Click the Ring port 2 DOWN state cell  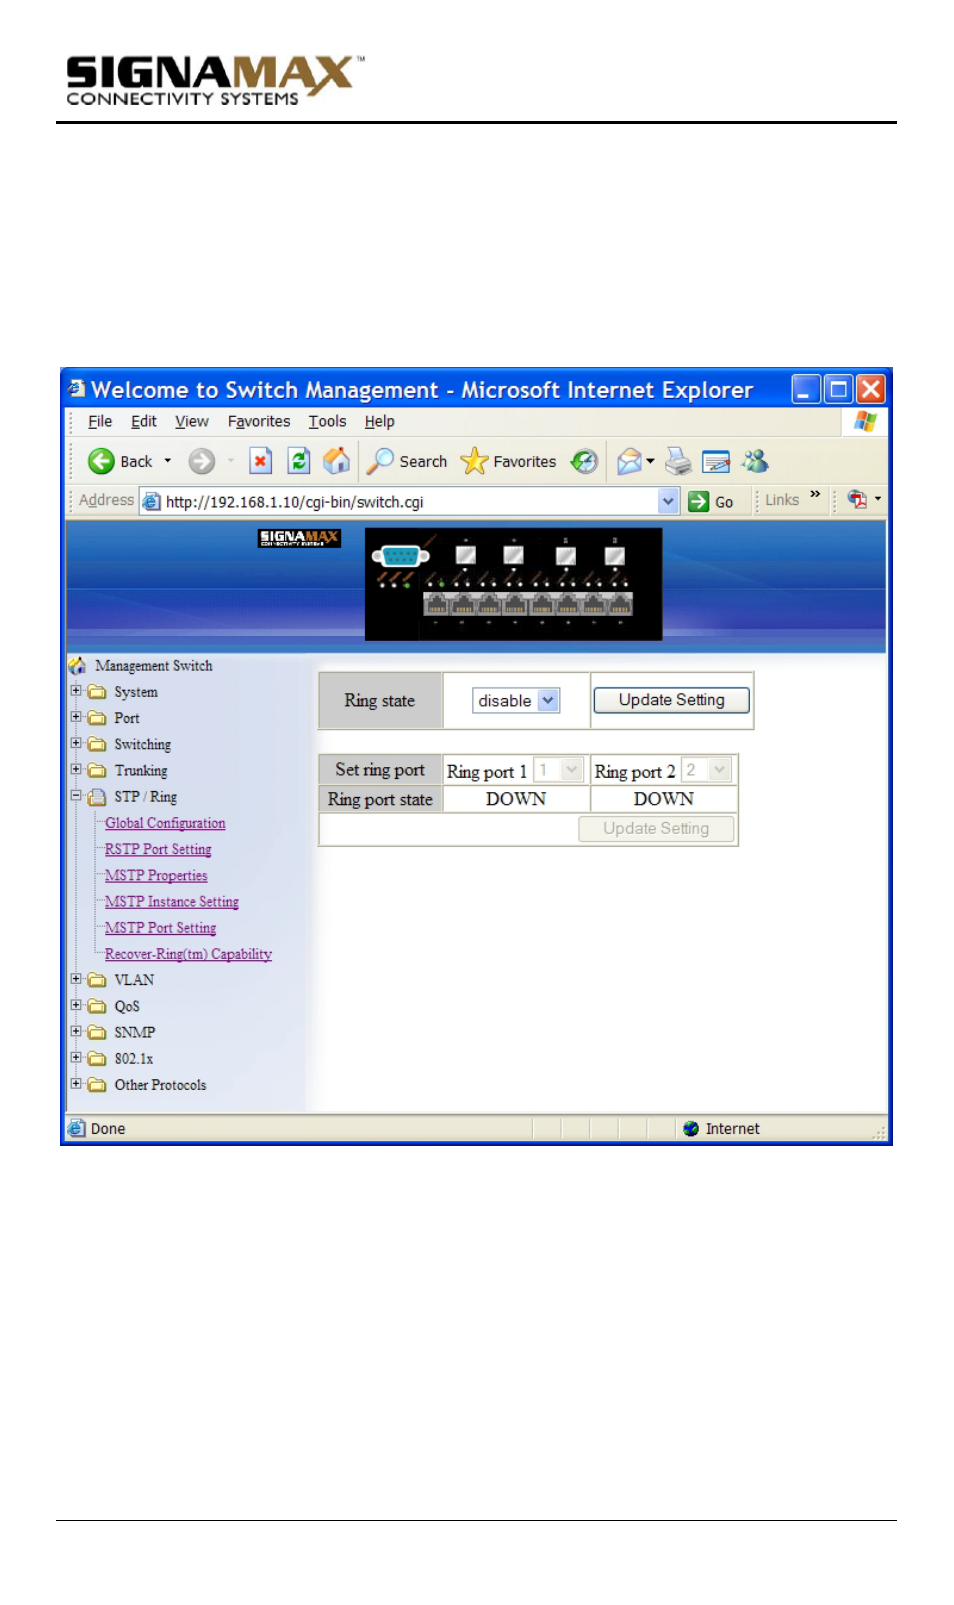(x=664, y=799)
